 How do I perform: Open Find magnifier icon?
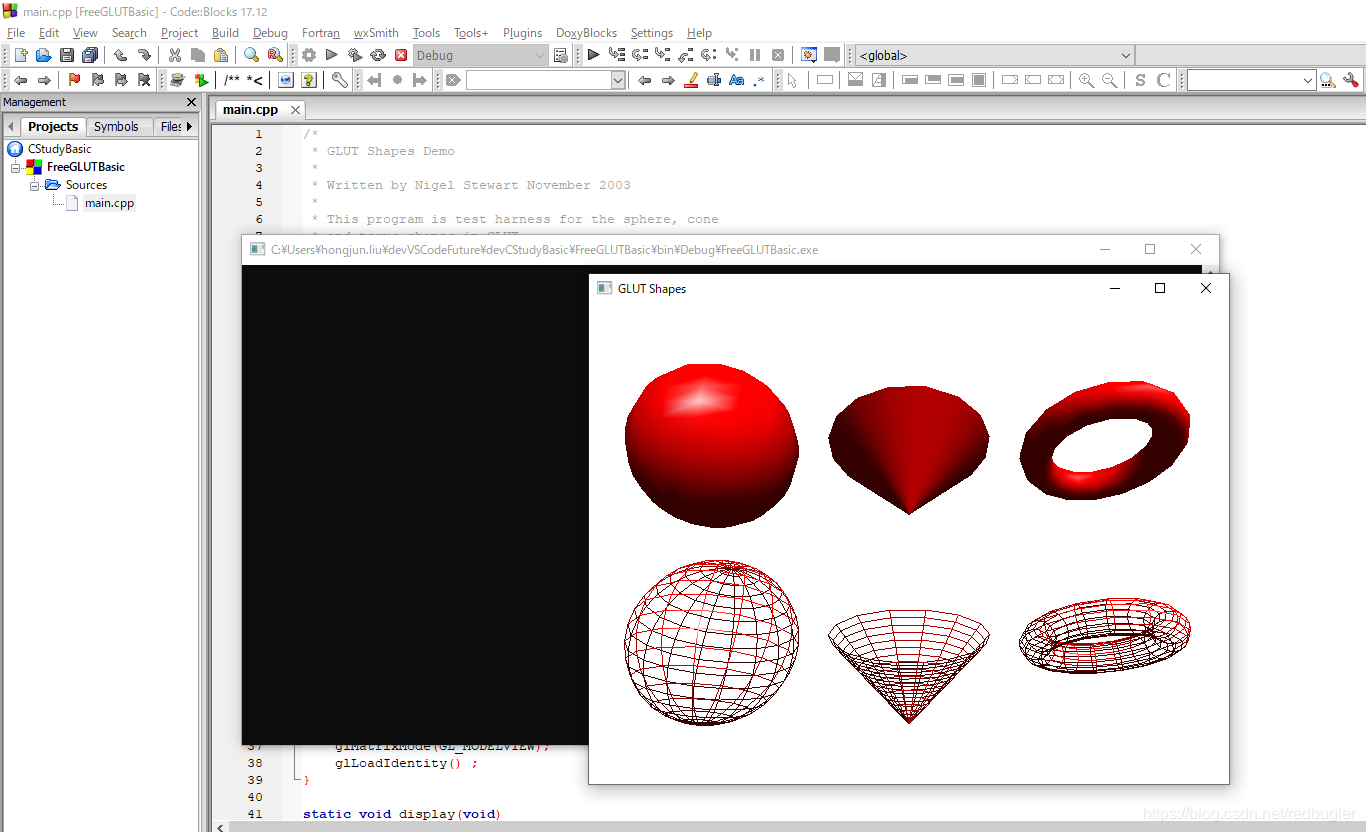251,56
